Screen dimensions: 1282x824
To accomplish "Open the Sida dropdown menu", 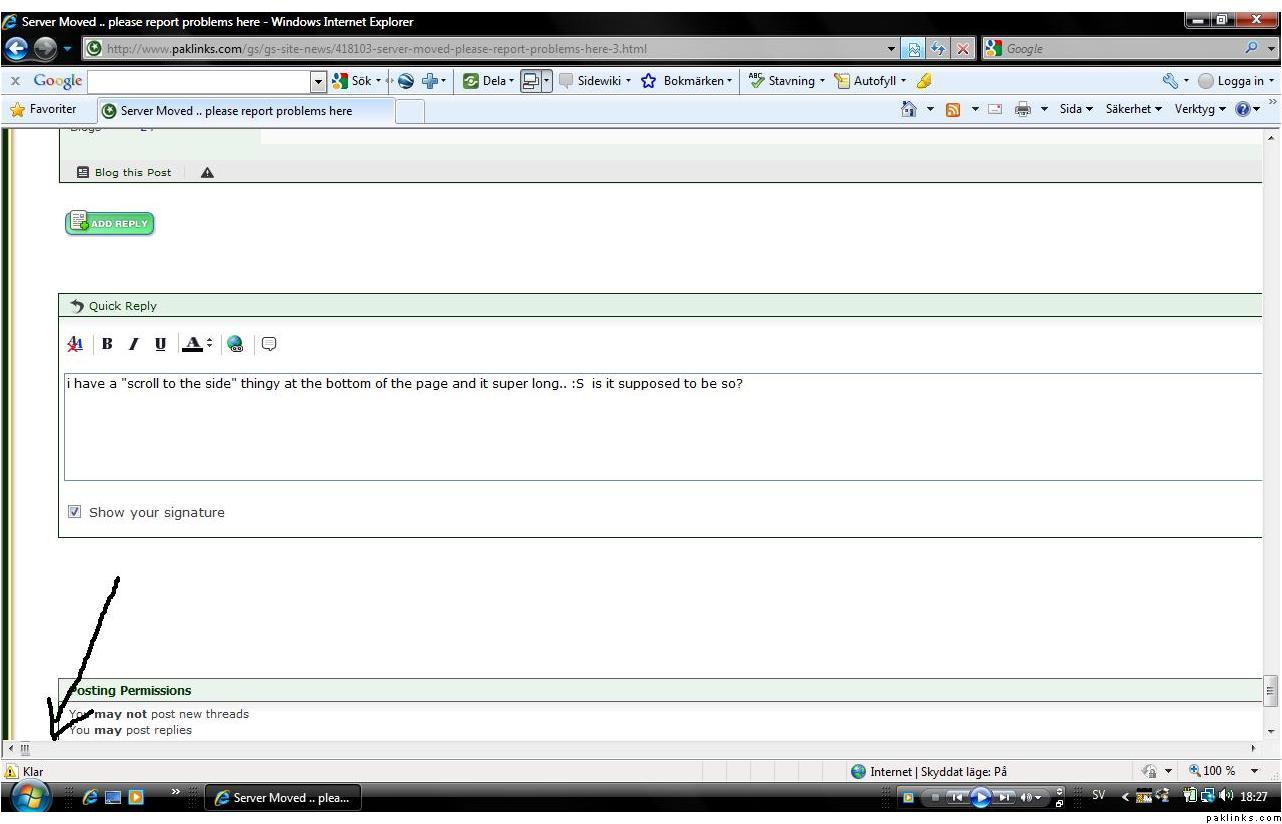I will pos(1076,110).
